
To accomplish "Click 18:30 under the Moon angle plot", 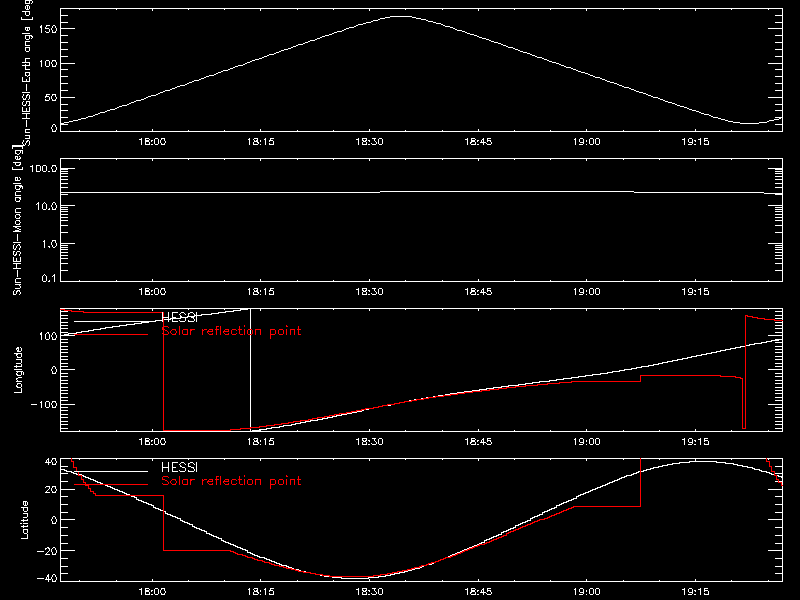I will (x=369, y=291).
